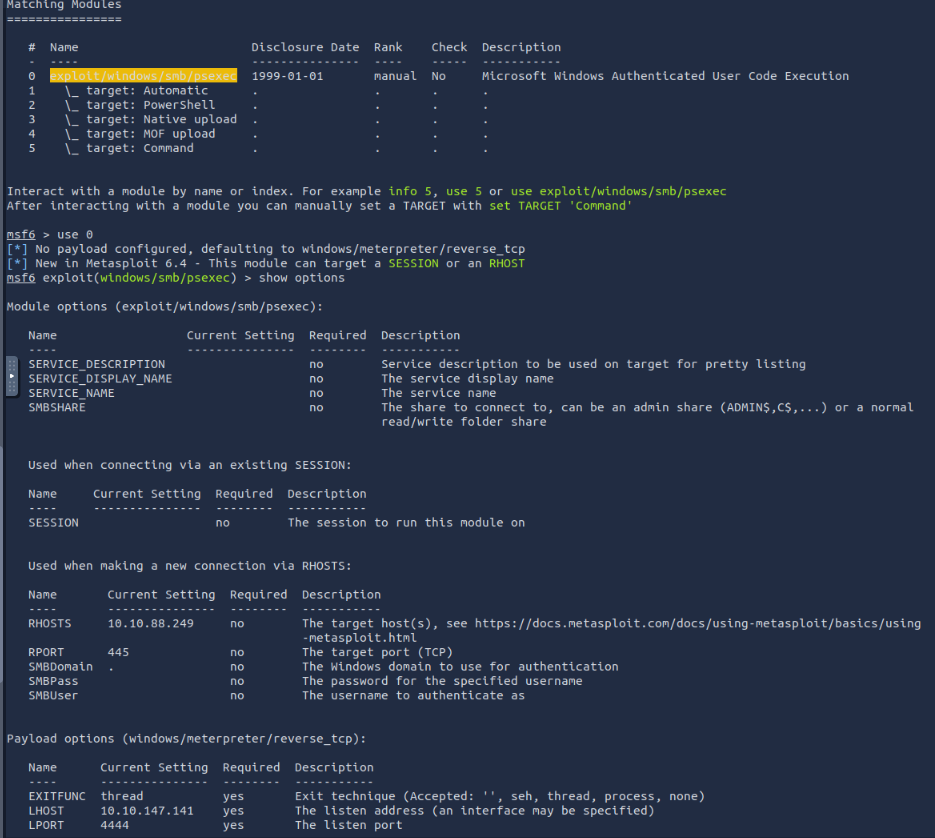Click "Service description to be used on target" text

(593, 364)
